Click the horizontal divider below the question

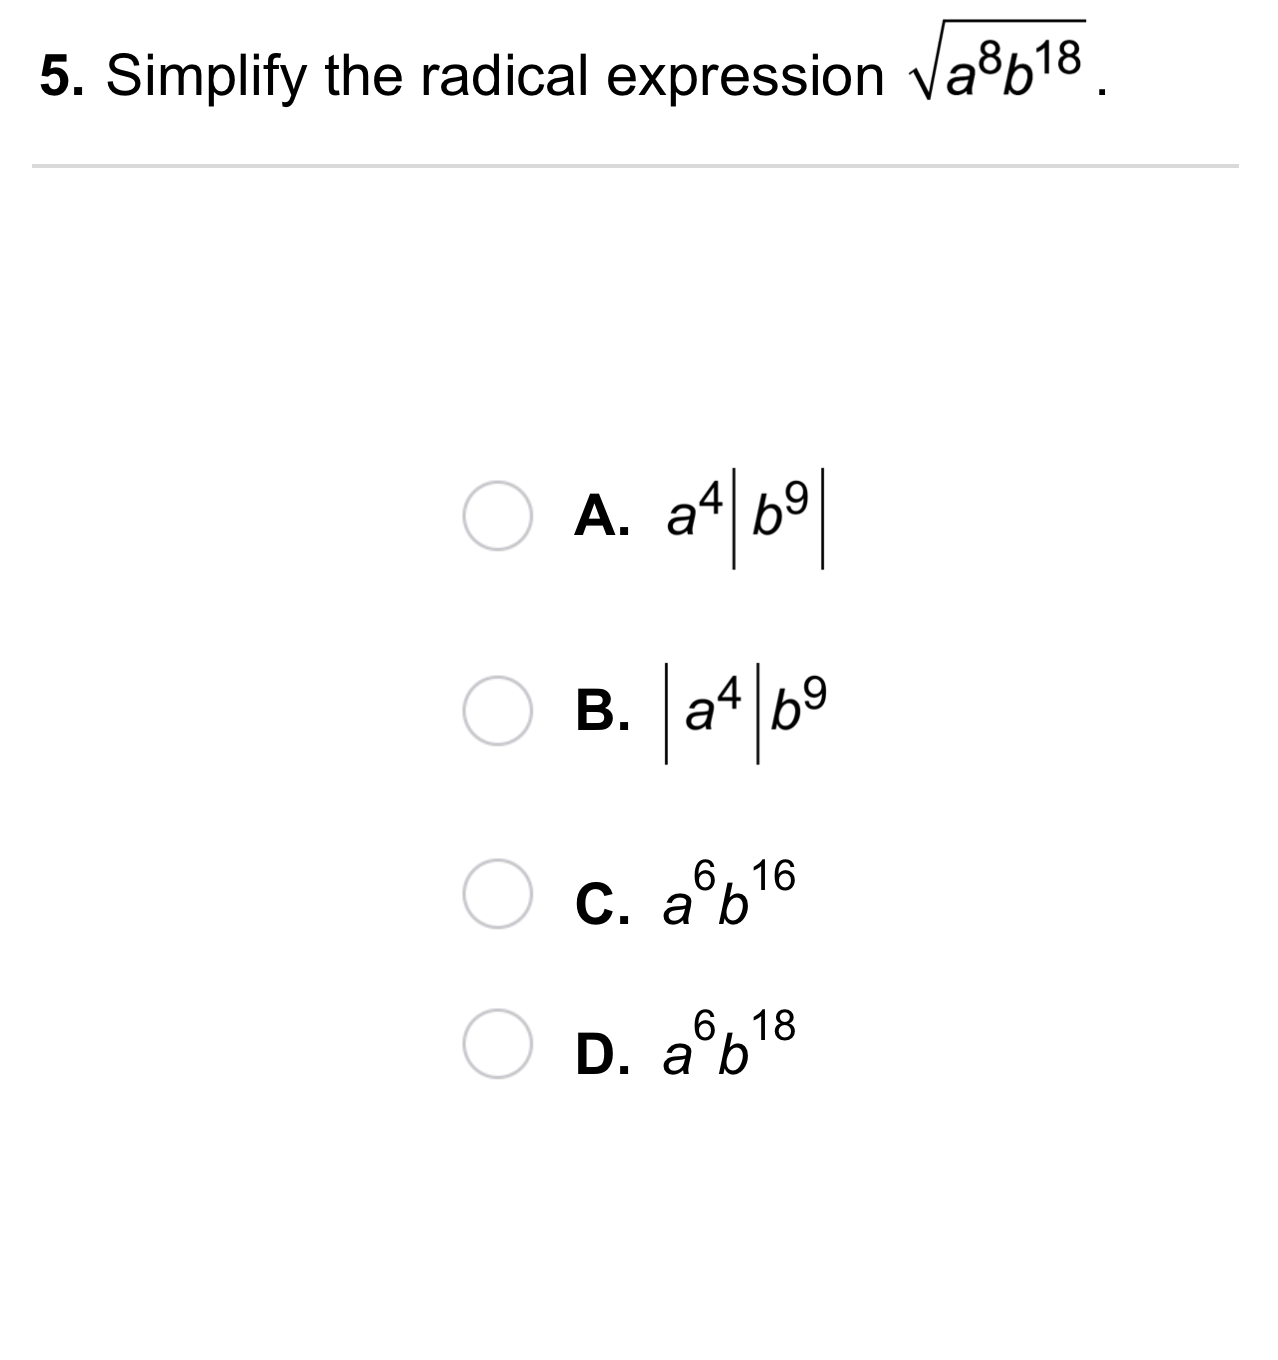click(x=635, y=165)
